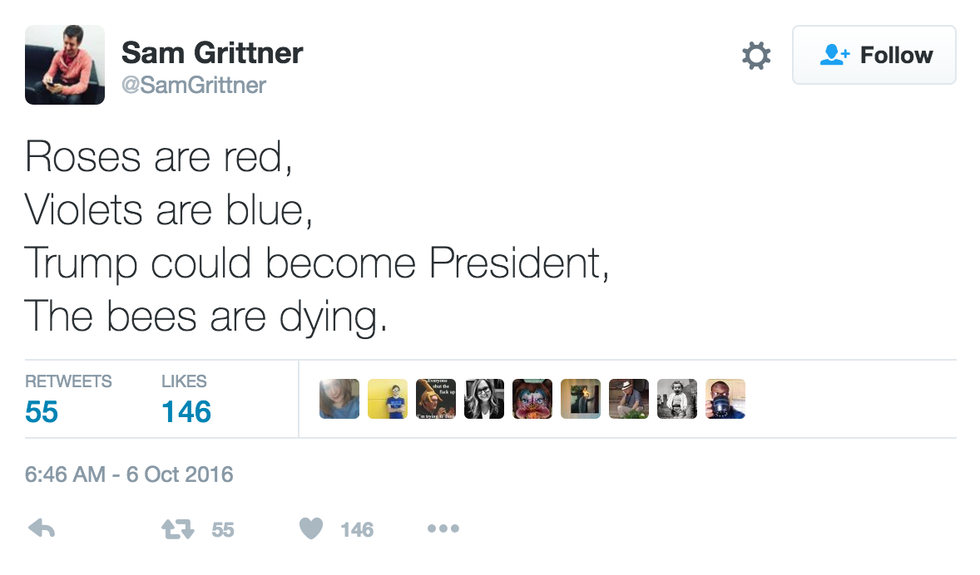Click the man in white hat avatar

pyautogui.click(x=629, y=399)
